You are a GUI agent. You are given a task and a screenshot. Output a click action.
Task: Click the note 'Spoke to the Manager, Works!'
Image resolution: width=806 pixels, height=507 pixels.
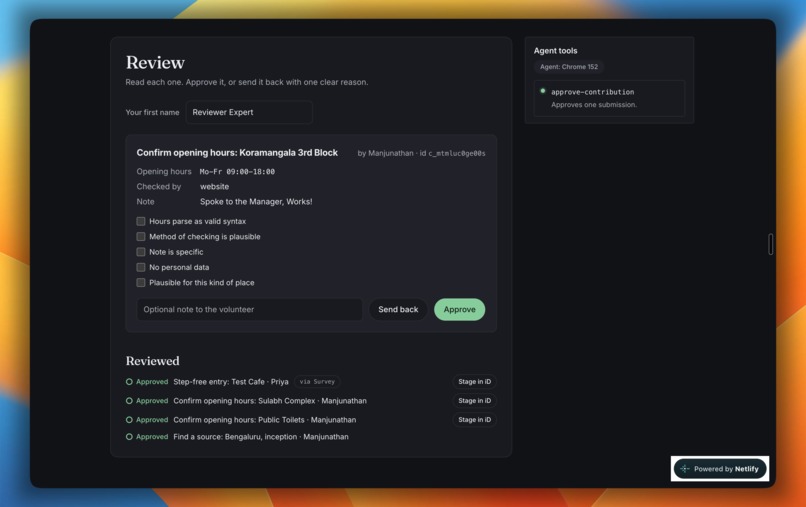click(256, 202)
